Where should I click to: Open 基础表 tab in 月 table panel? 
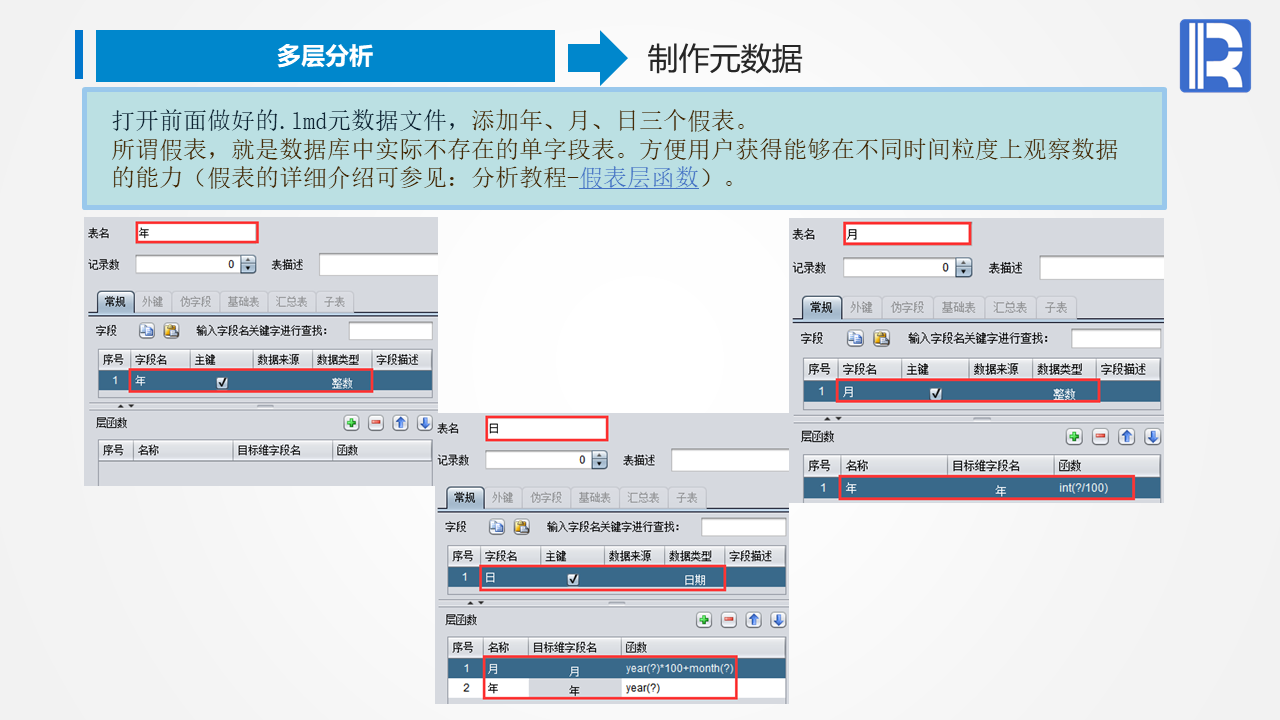[958, 307]
